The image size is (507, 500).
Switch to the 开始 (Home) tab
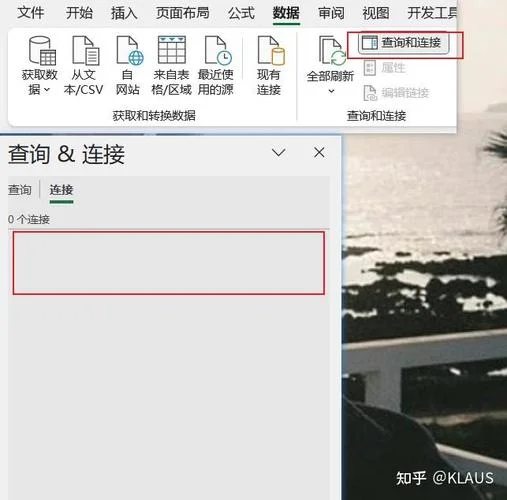pos(79,13)
